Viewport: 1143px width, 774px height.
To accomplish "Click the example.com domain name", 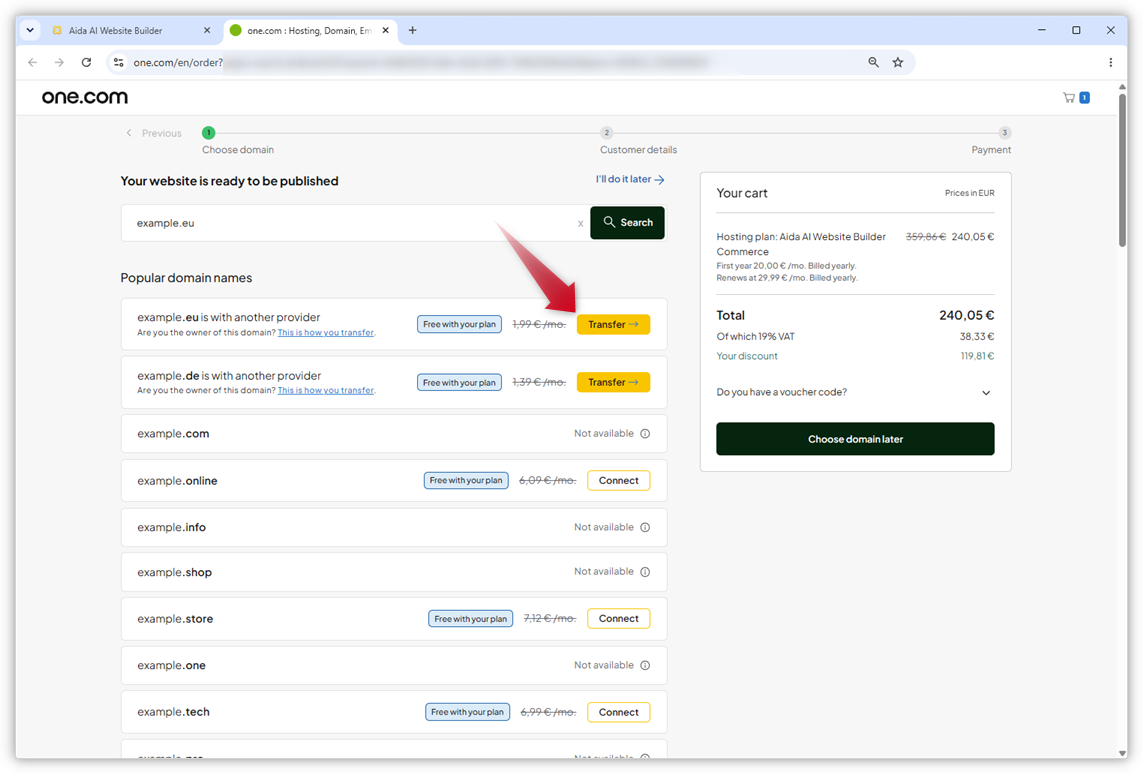I will (x=173, y=434).
